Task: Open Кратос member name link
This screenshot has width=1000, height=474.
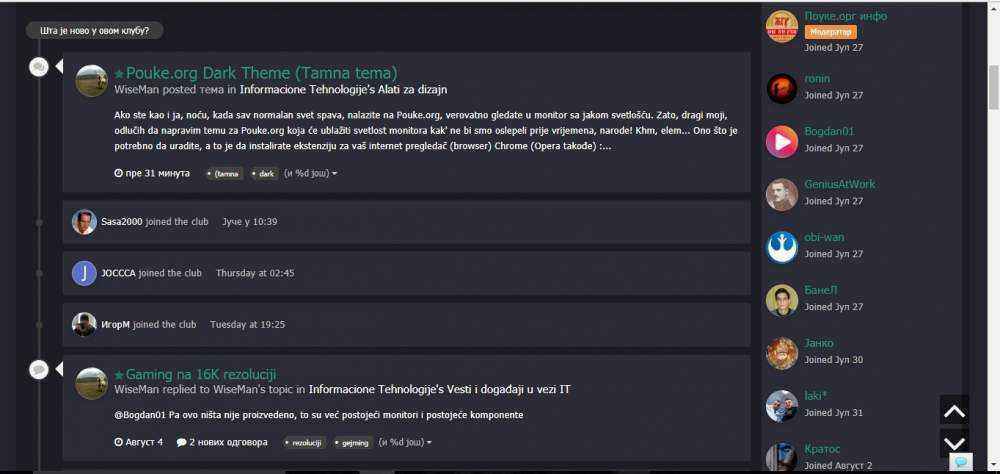Action: (x=823, y=449)
